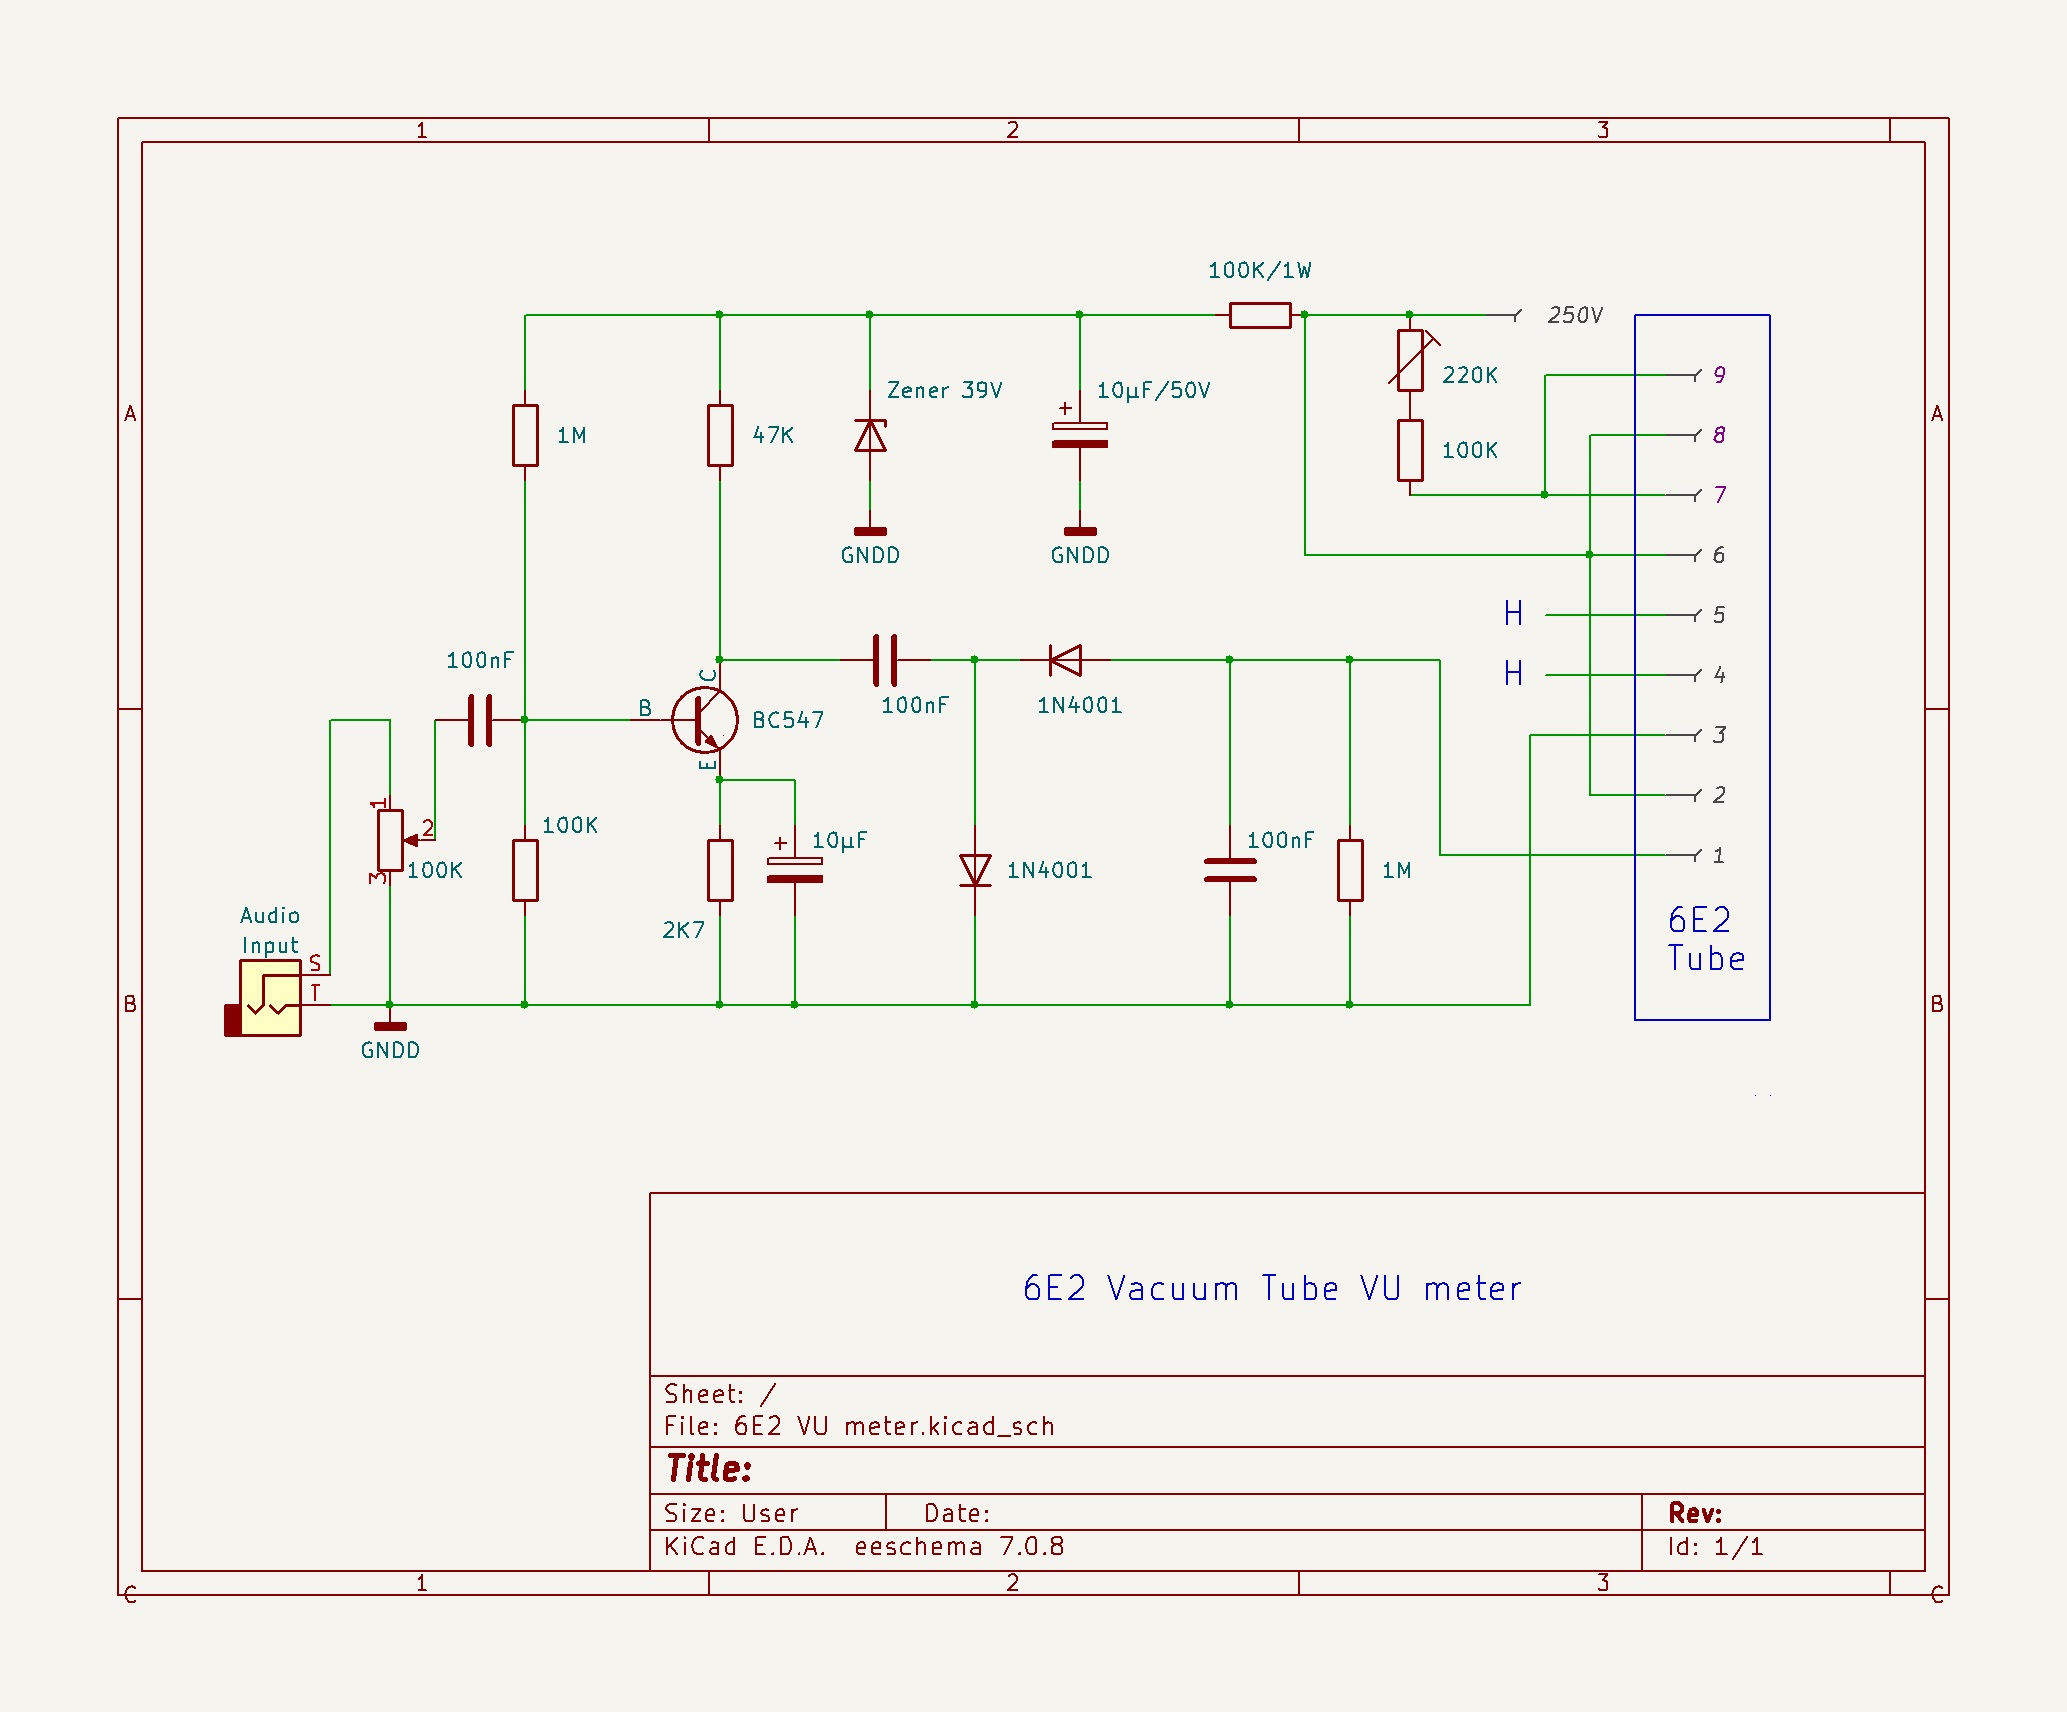Select pin 9 of the tube
2067x1712 pixels.
click(1718, 375)
